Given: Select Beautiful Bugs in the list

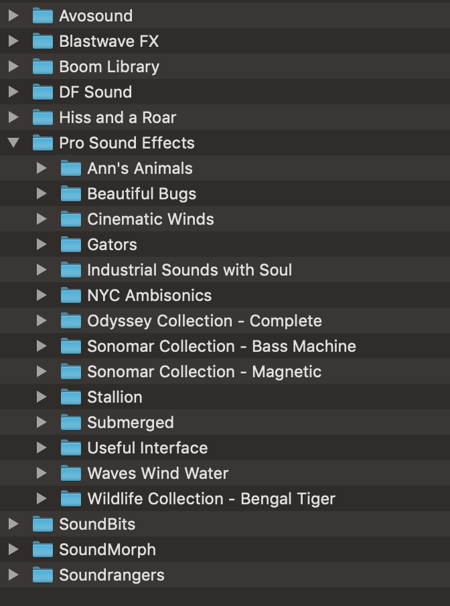Looking at the screenshot, I should point(141,194).
